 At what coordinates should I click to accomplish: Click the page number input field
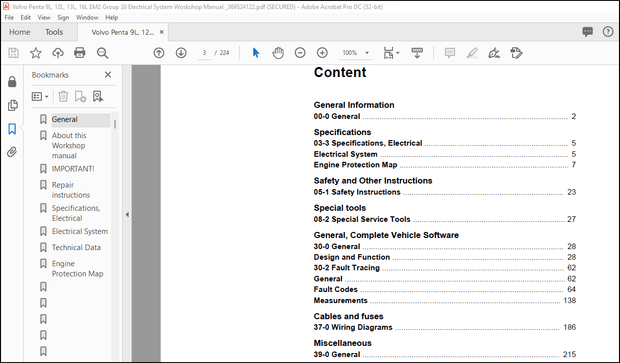pos(204,53)
